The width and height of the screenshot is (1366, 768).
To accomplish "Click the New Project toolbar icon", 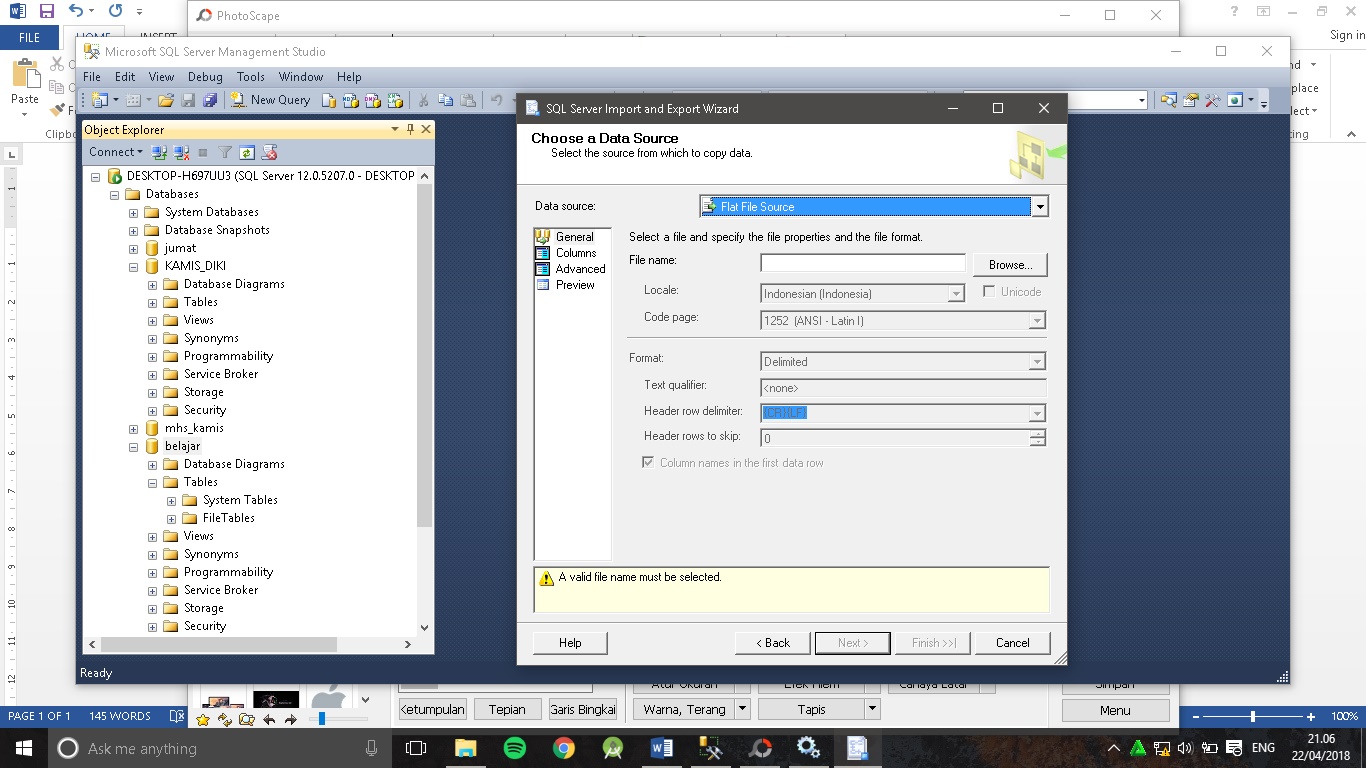I will pos(101,100).
